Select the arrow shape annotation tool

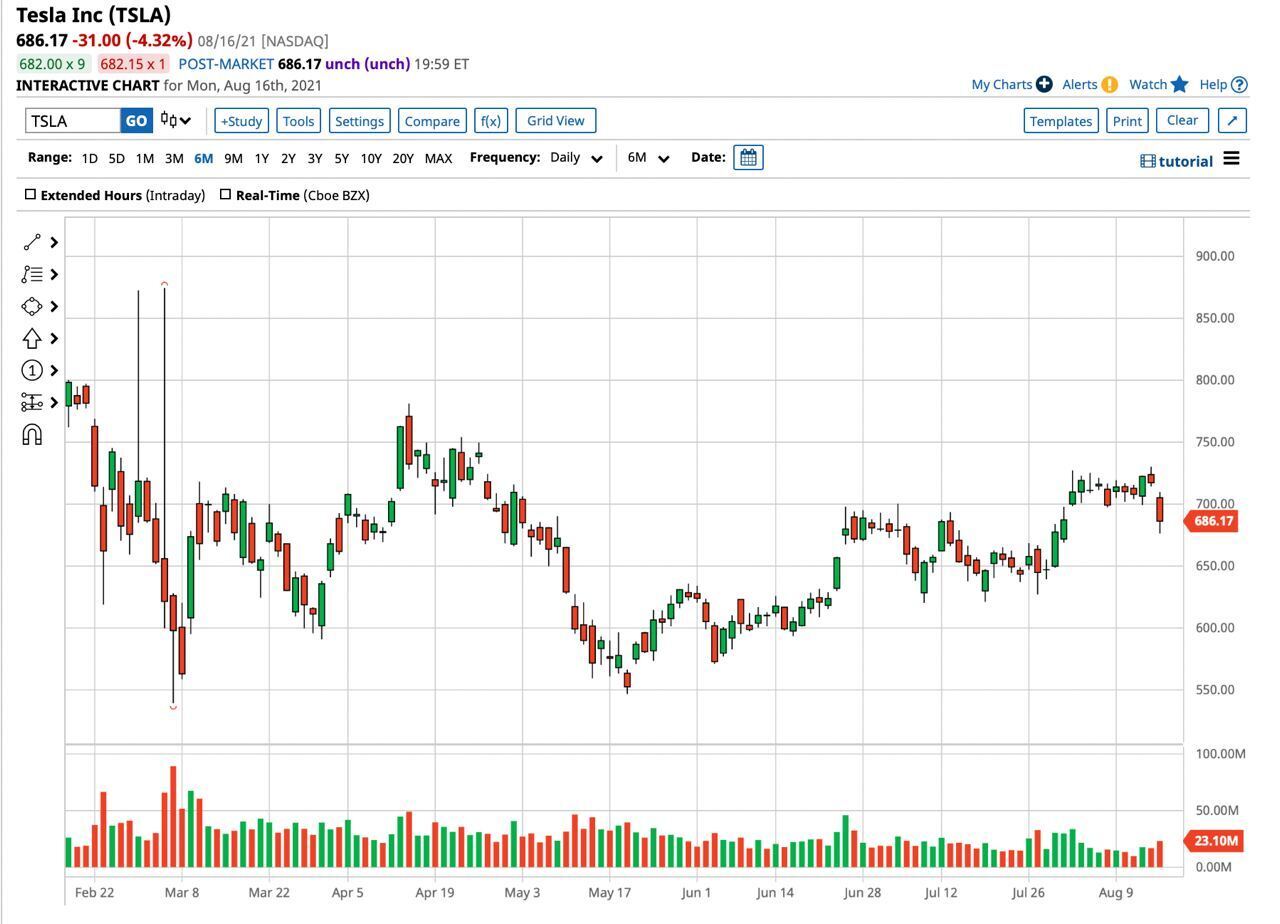[32, 338]
